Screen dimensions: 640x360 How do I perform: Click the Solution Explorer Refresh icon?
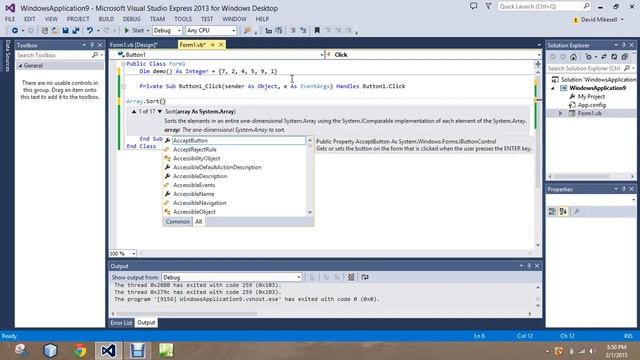614,57
